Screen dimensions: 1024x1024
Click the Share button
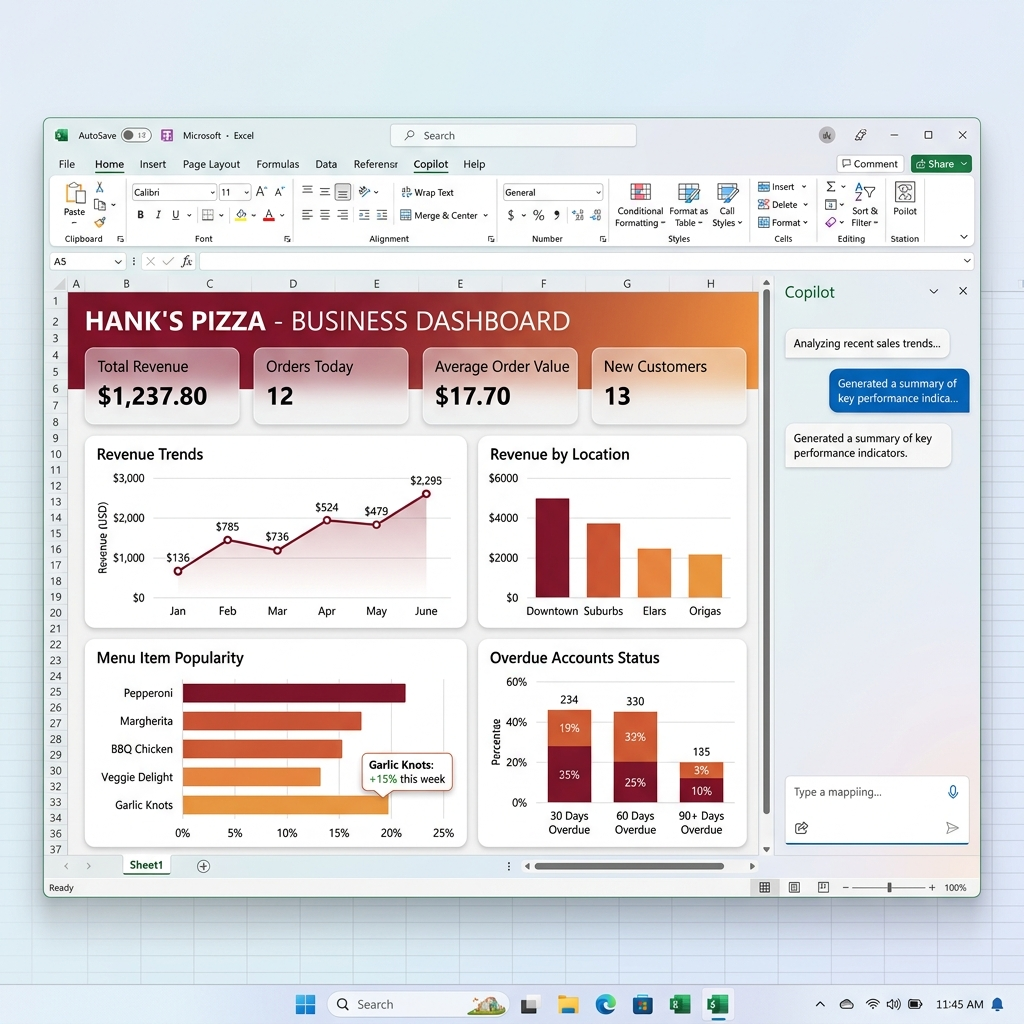pos(939,163)
